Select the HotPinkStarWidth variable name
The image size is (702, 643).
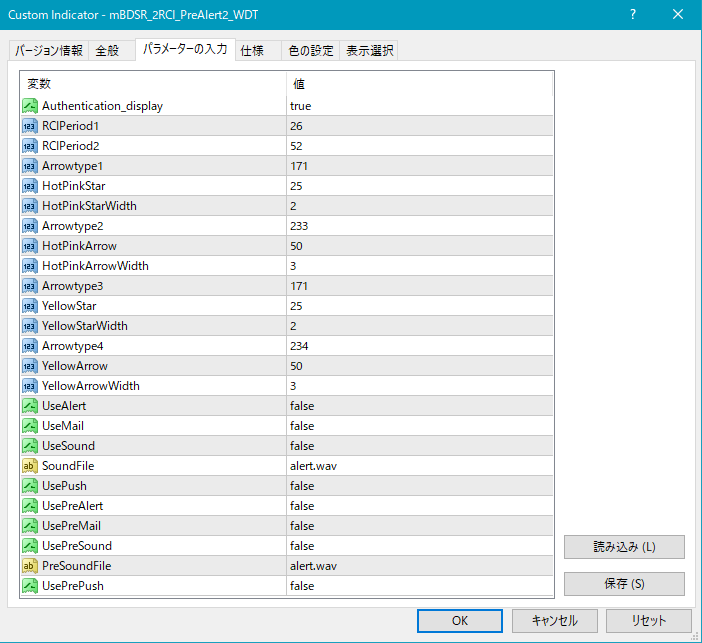click(89, 206)
